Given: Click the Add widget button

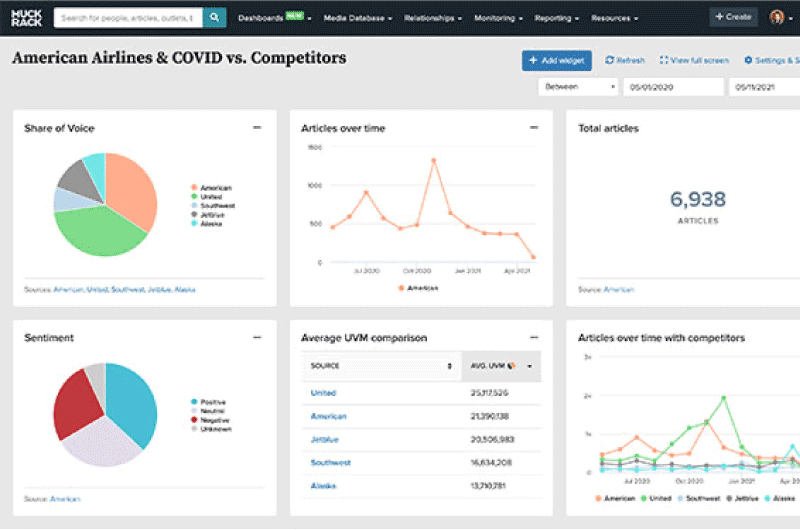Looking at the screenshot, I should pos(557,60).
